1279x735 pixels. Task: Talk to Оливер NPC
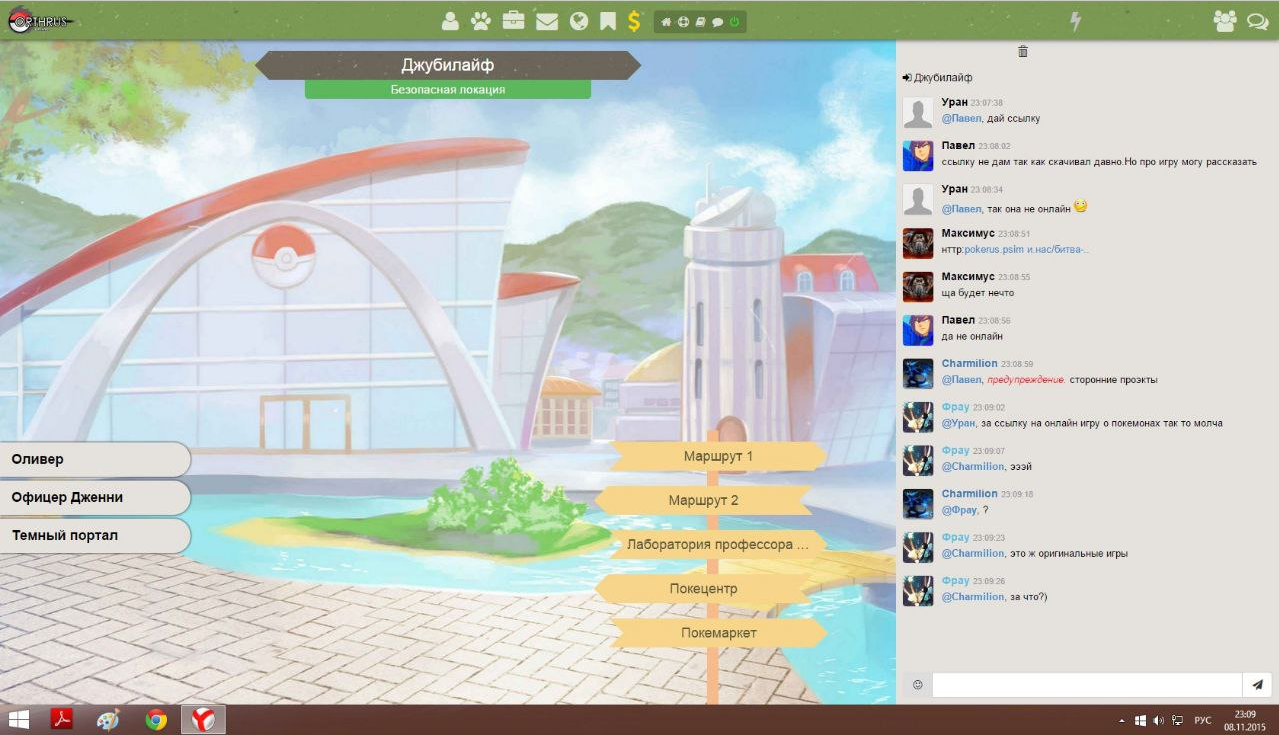coord(95,459)
